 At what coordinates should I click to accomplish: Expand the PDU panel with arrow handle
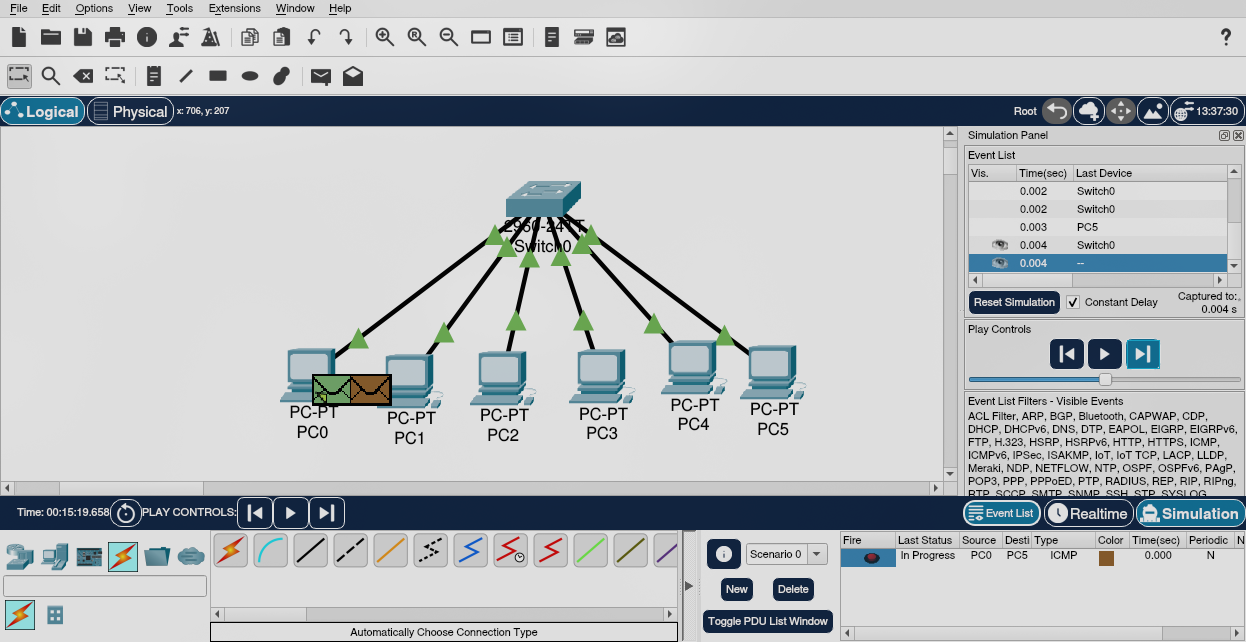pos(688,586)
